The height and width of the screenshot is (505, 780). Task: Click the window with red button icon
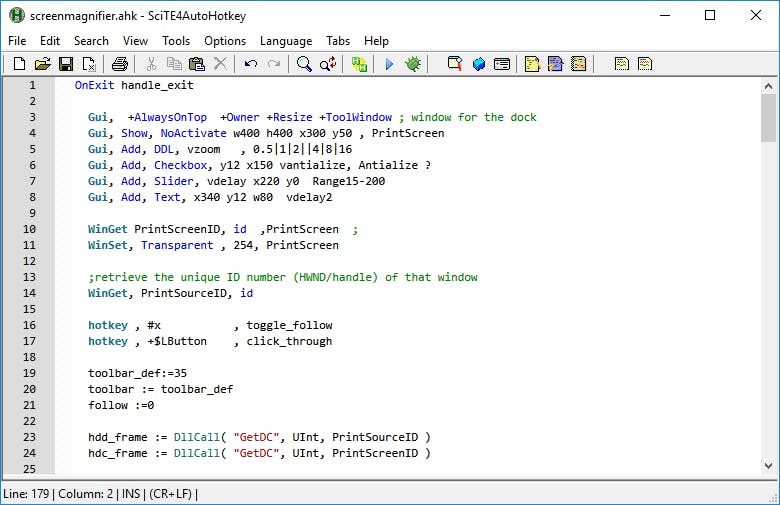click(502, 64)
